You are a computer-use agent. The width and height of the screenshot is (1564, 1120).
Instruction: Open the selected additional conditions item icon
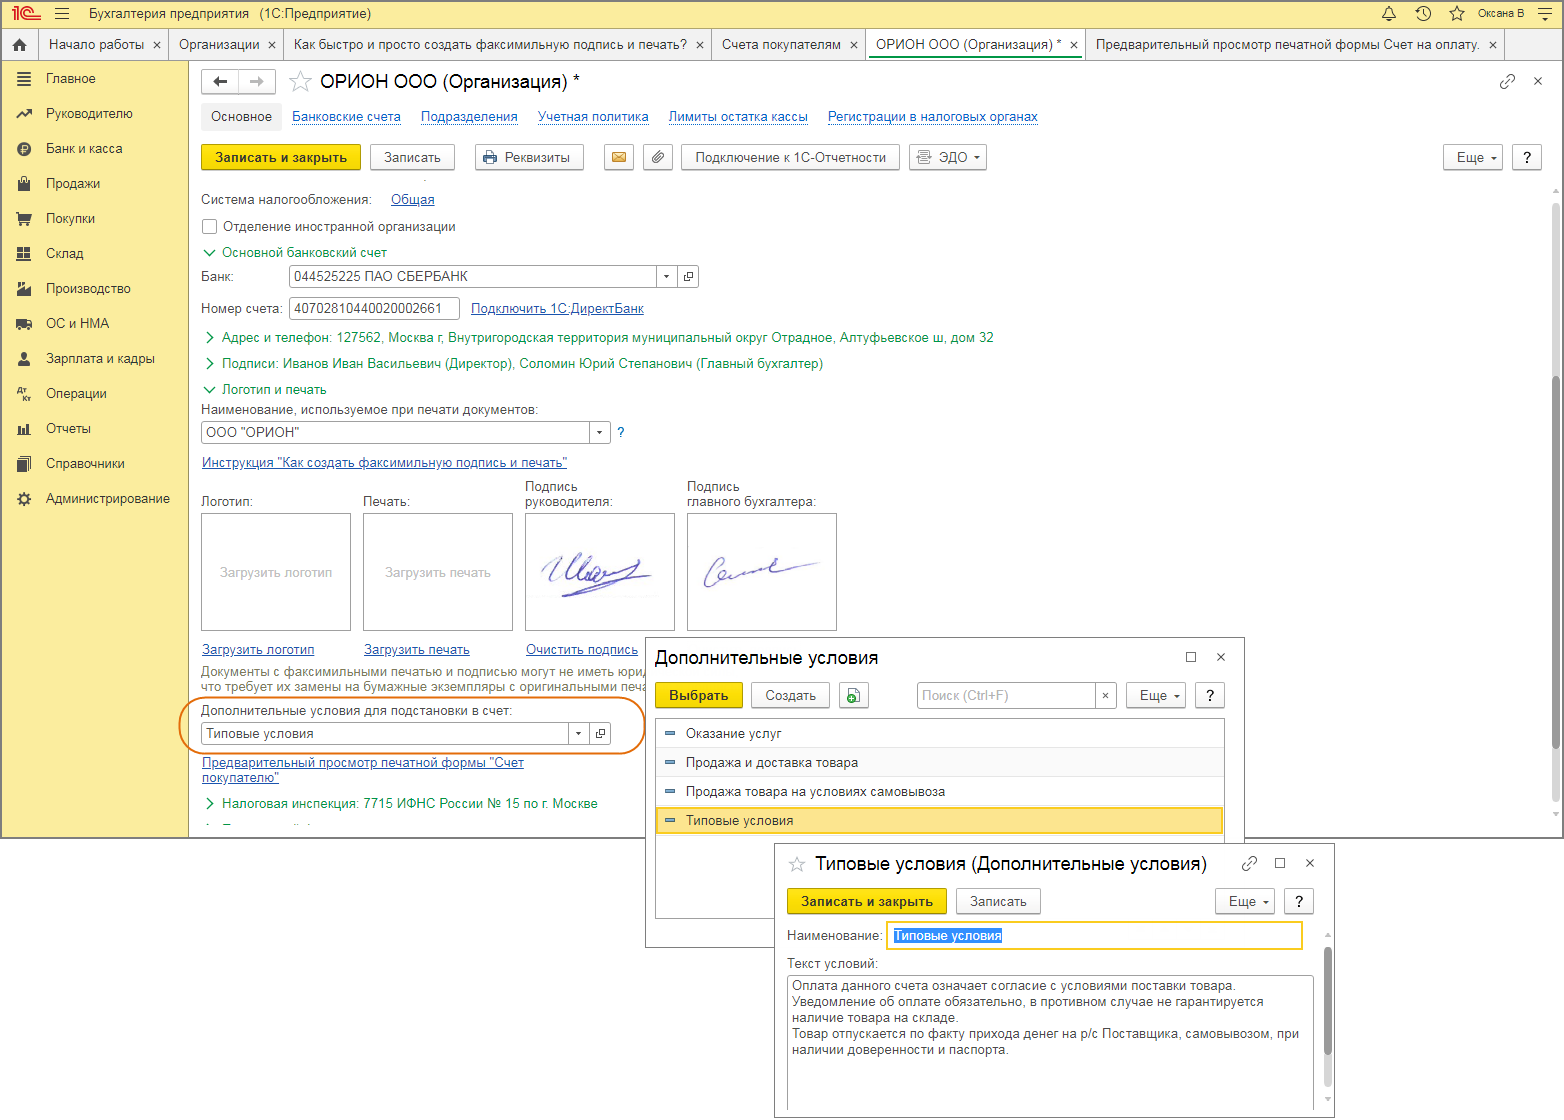tap(600, 734)
